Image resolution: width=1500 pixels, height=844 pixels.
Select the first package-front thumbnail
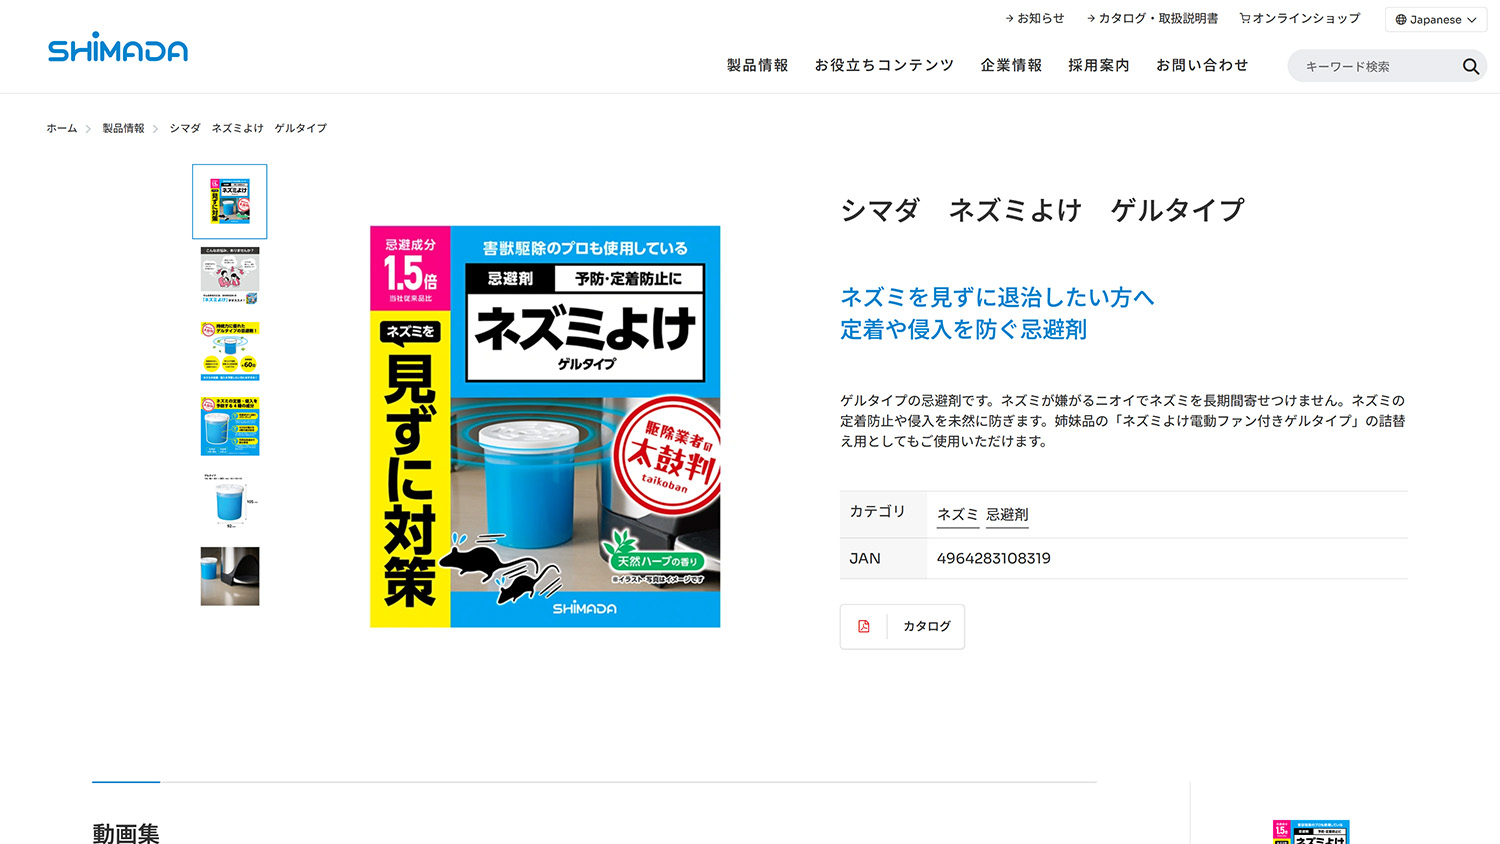coord(230,201)
